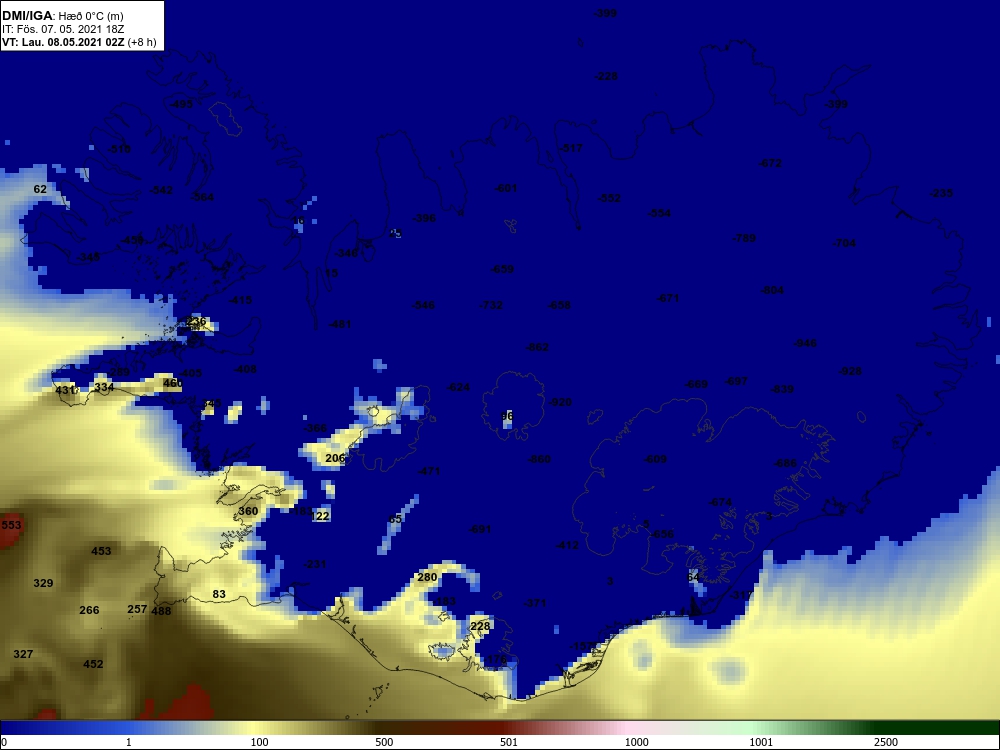The width and height of the screenshot is (1000, 750).
Task: Click the map value '334'
Action: click(x=104, y=387)
